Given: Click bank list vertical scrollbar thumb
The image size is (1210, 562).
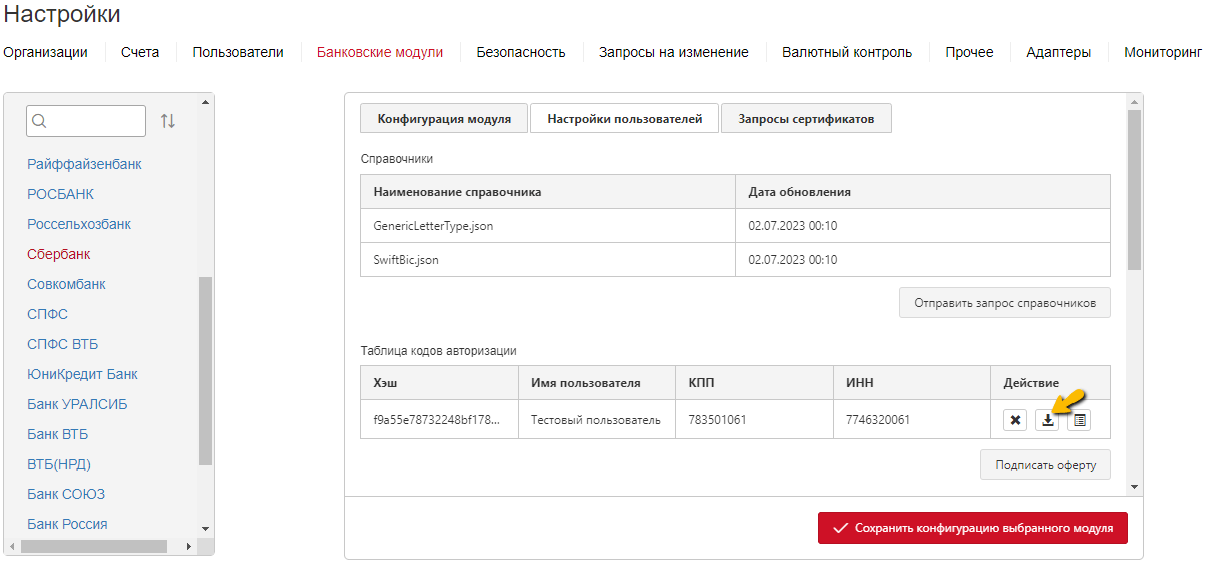Looking at the screenshot, I should (206, 371).
